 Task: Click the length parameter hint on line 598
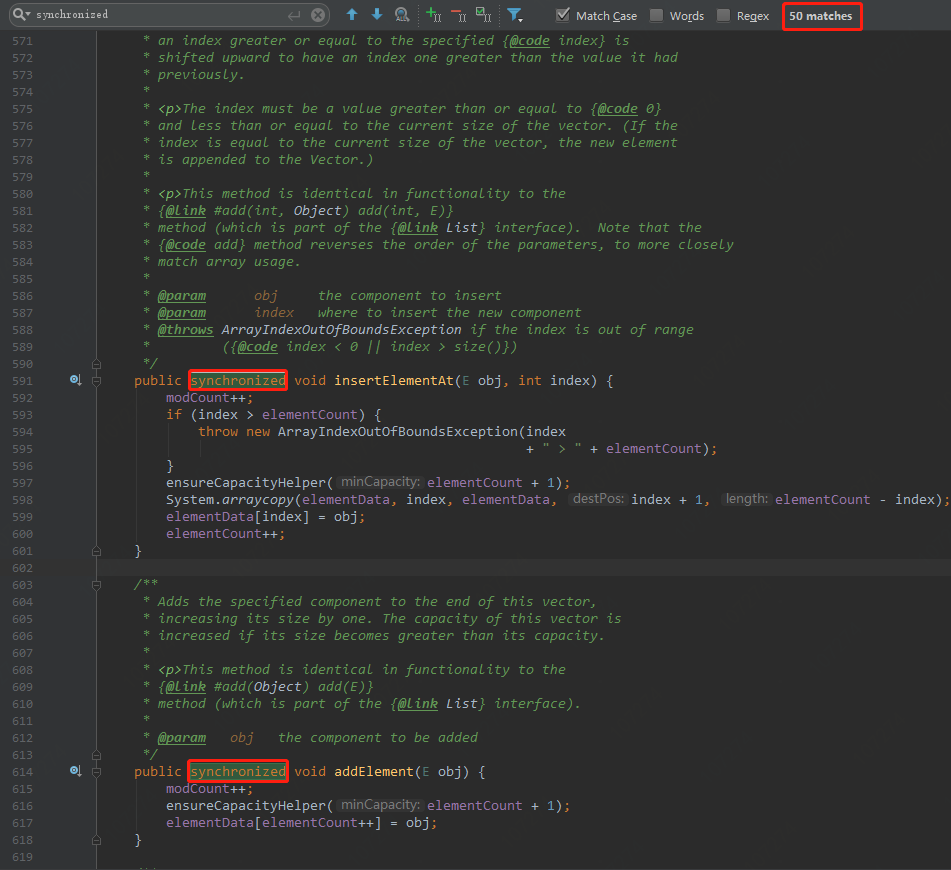coord(747,499)
